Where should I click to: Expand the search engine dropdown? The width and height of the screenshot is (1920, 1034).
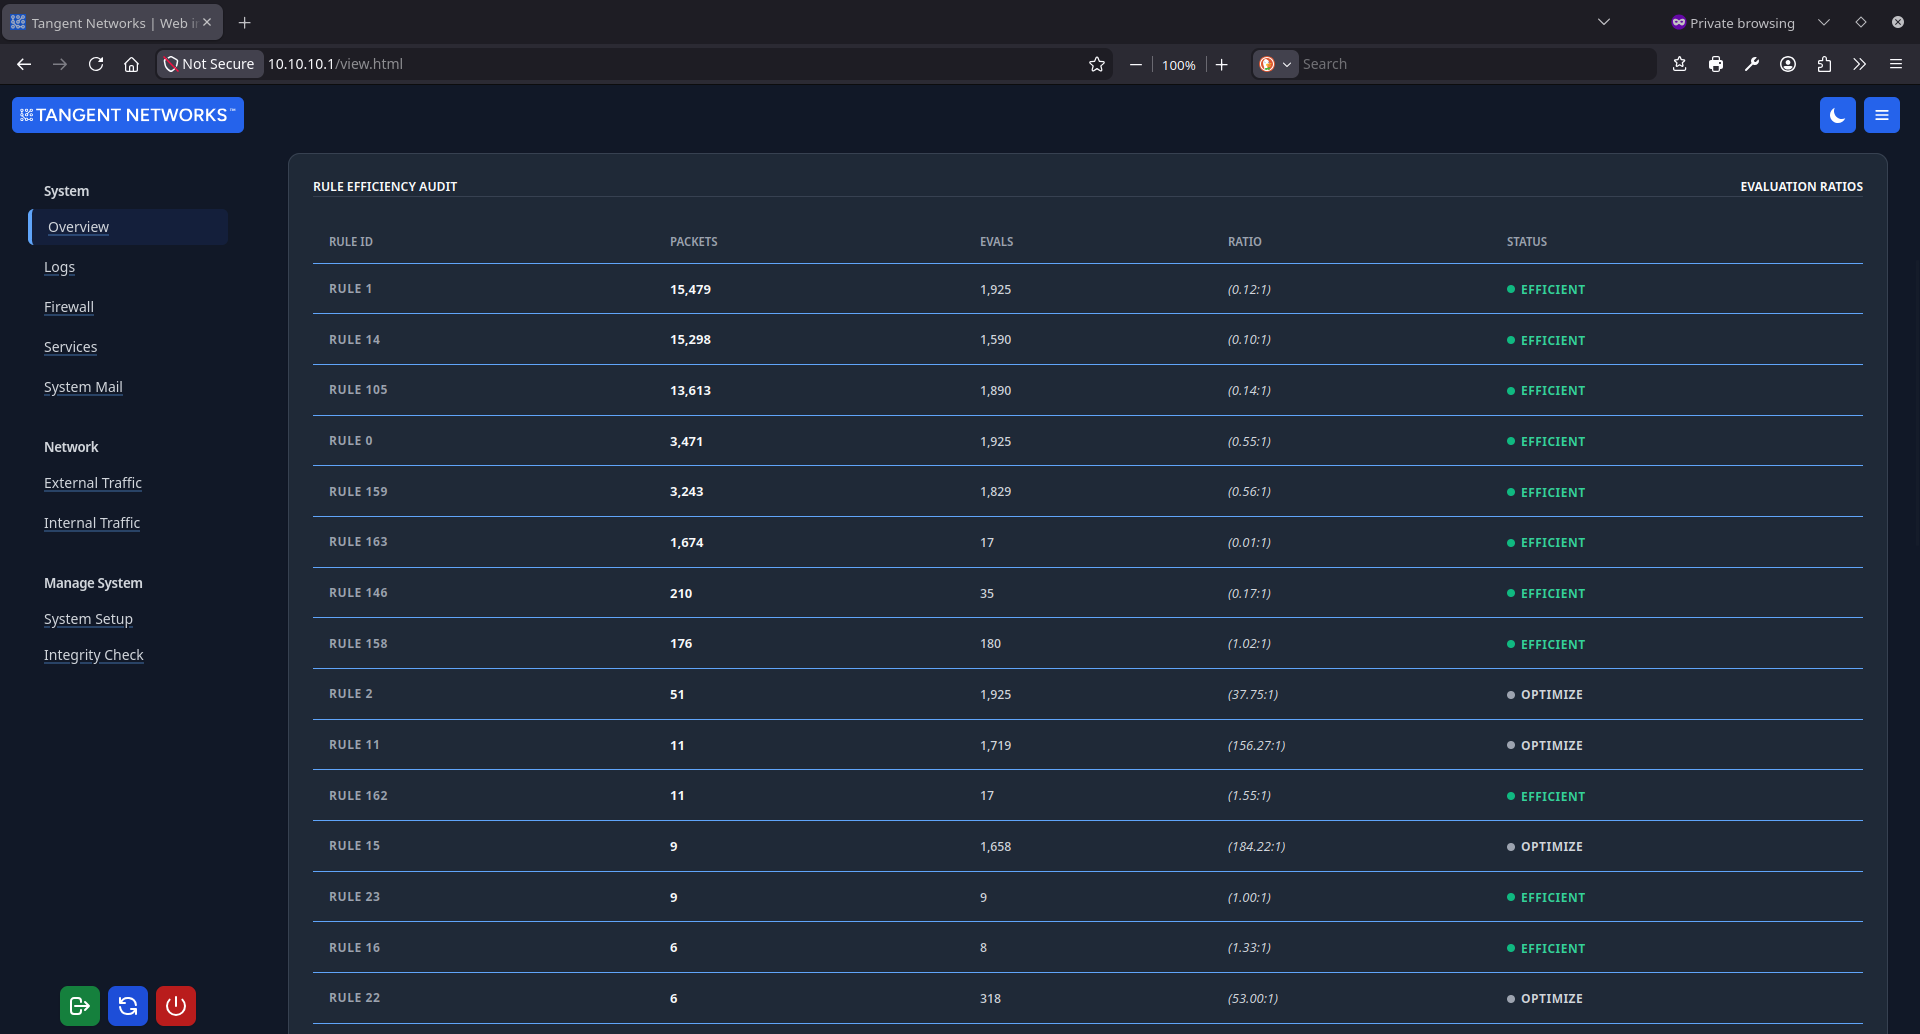pos(1275,64)
